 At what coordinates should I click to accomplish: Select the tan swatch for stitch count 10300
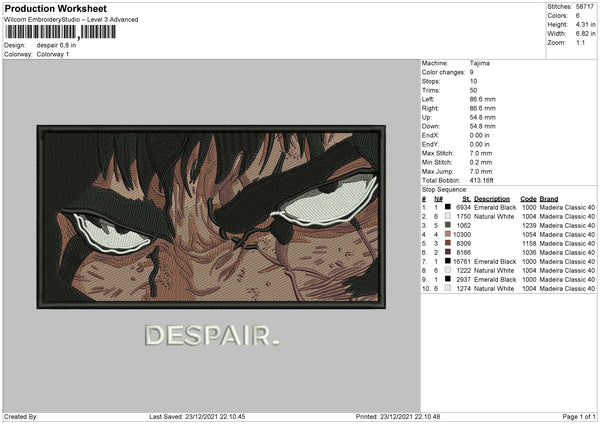click(447, 234)
